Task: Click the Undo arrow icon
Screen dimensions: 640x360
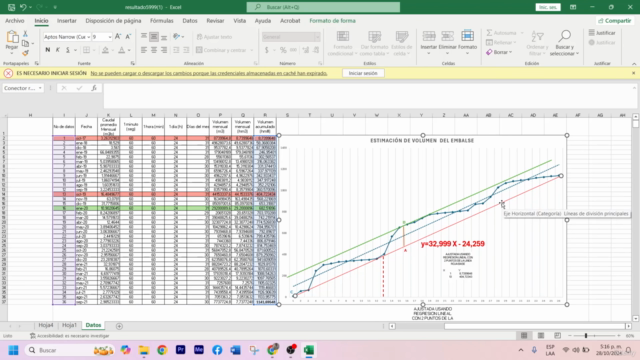Action: coord(23,7)
